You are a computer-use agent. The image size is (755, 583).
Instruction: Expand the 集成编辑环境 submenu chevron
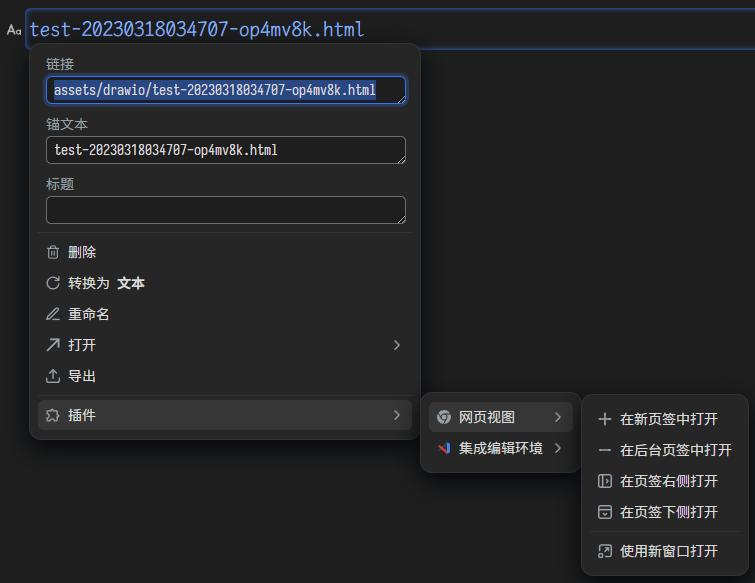coord(558,448)
